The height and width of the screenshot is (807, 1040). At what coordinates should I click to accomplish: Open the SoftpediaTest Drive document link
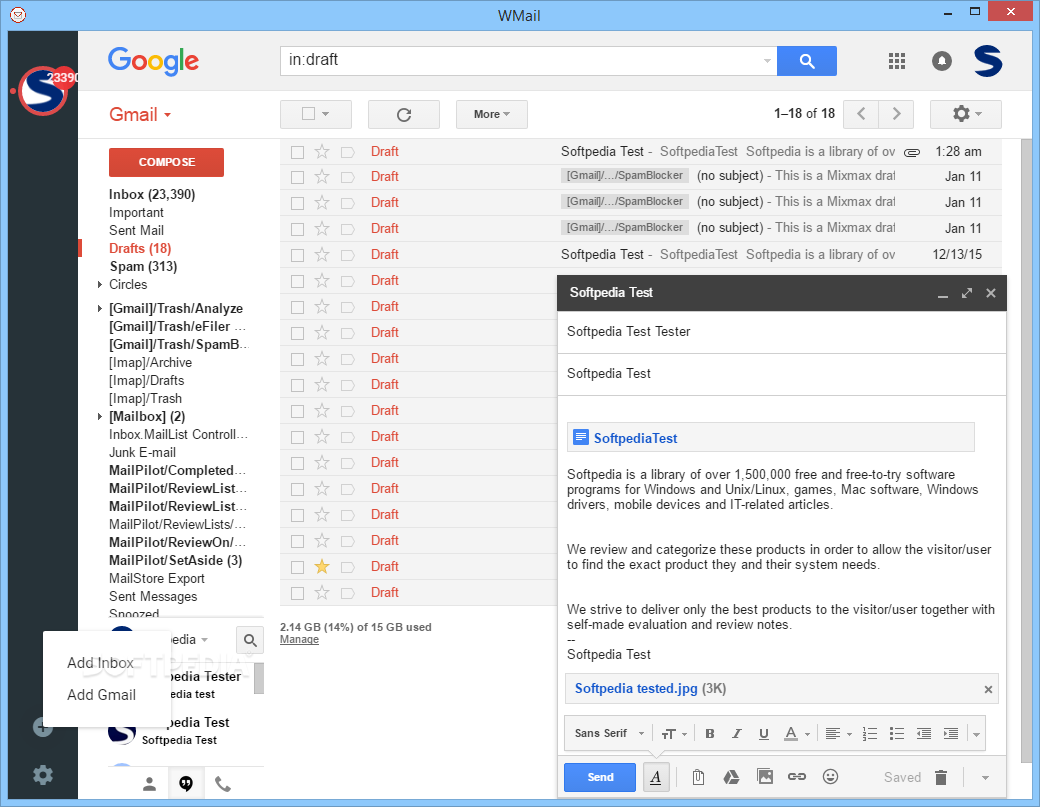pyautogui.click(x=635, y=438)
